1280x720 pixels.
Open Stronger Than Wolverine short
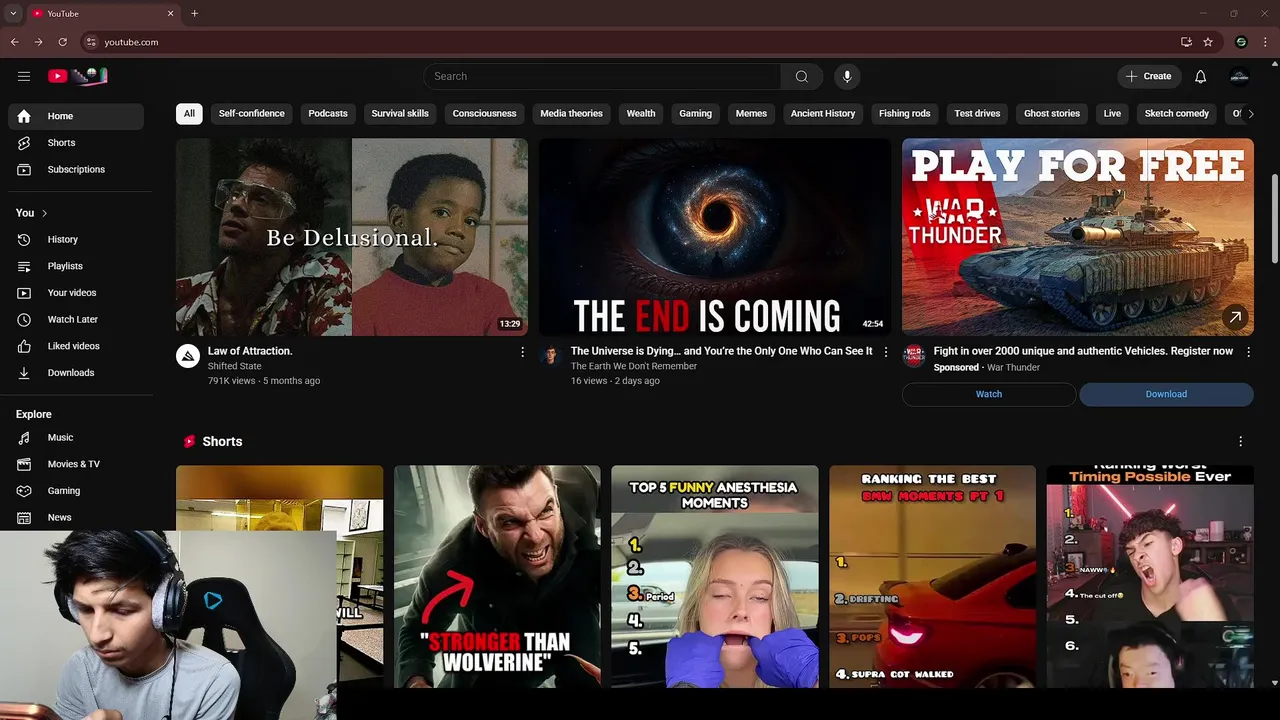(x=497, y=576)
